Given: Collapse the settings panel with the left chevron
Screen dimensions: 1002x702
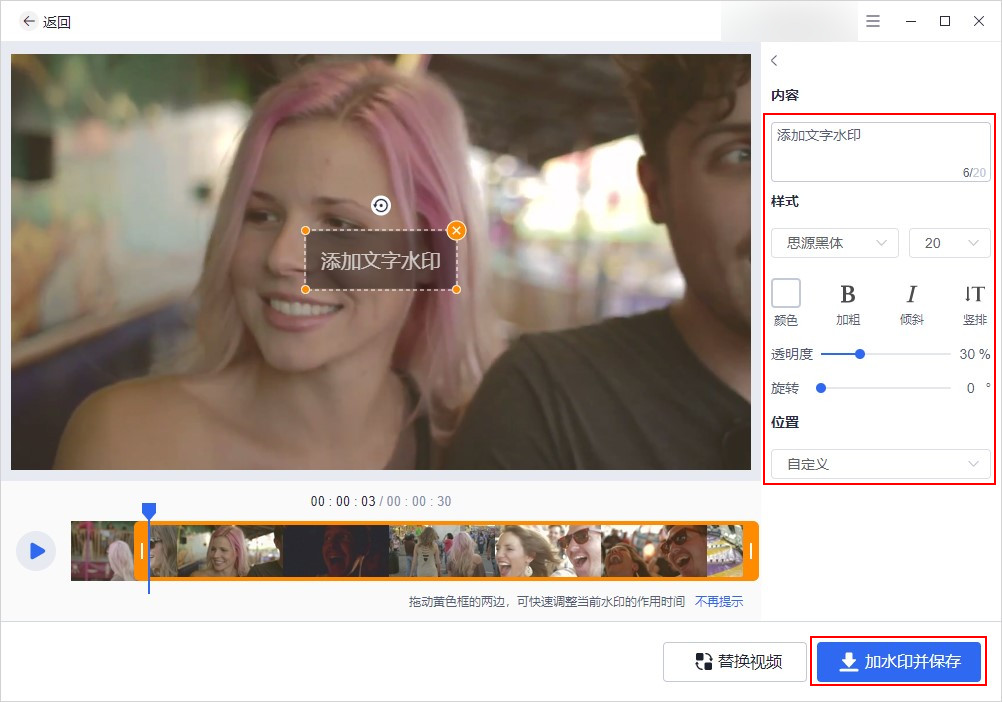Looking at the screenshot, I should [775, 60].
